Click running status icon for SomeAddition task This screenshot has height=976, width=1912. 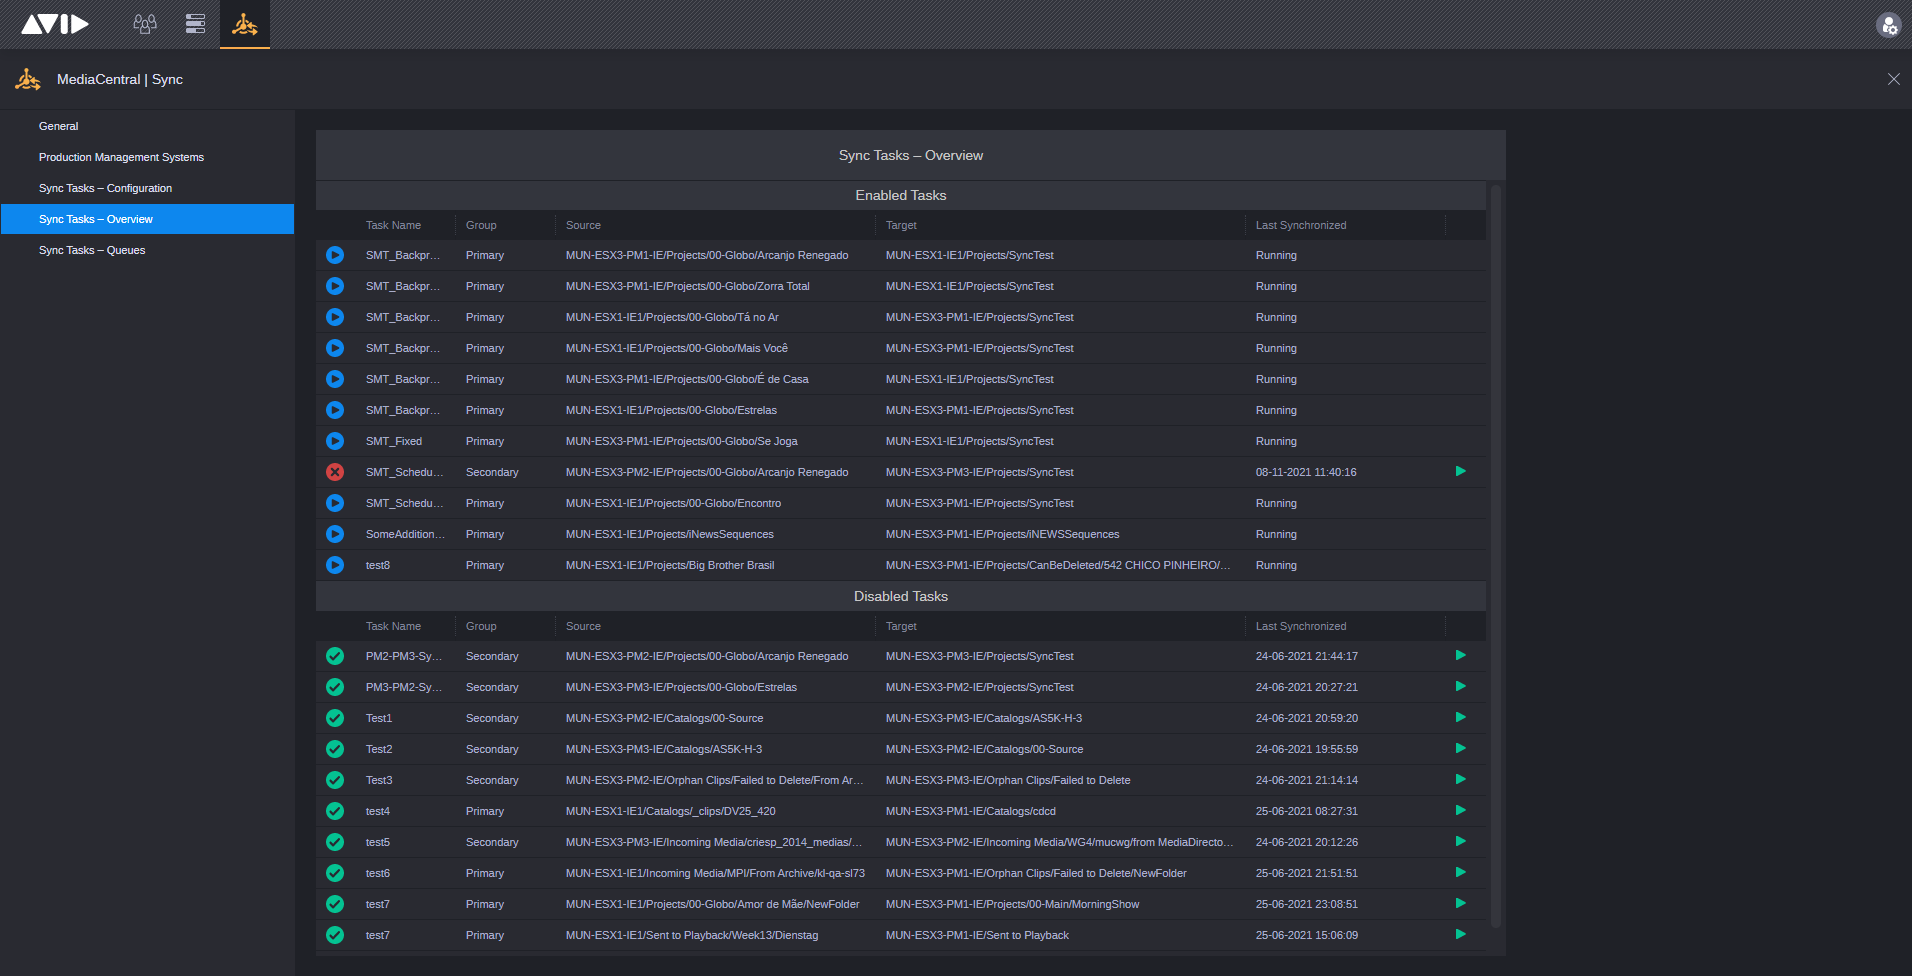[x=335, y=534]
